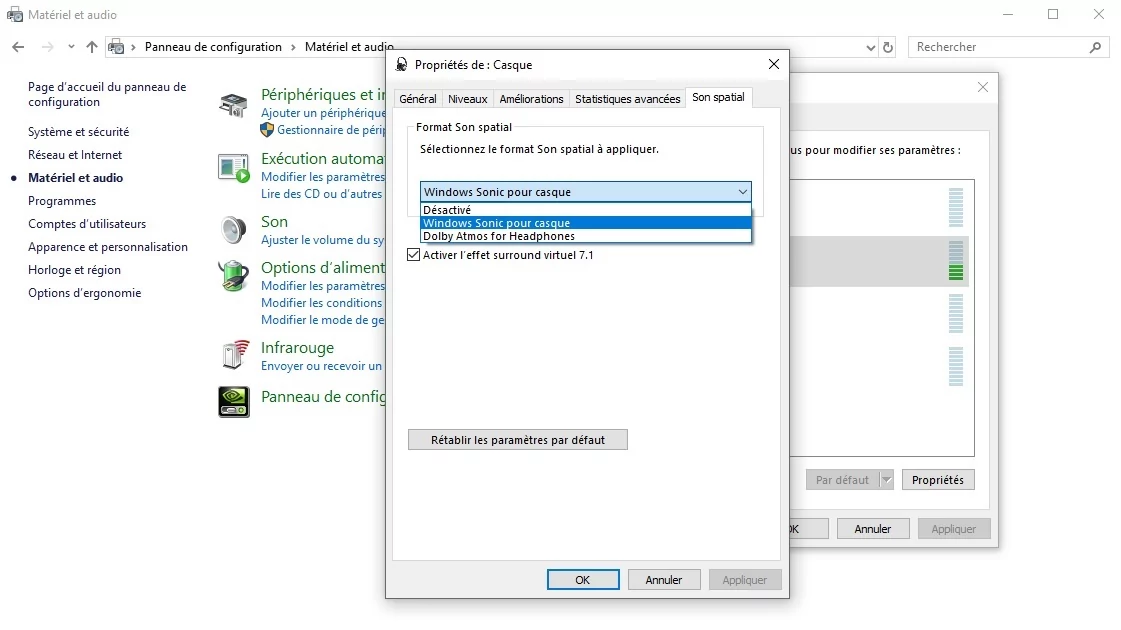The height and width of the screenshot is (630, 1121).
Task: Open Programmes category
Action: pyautogui.click(x=62, y=201)
